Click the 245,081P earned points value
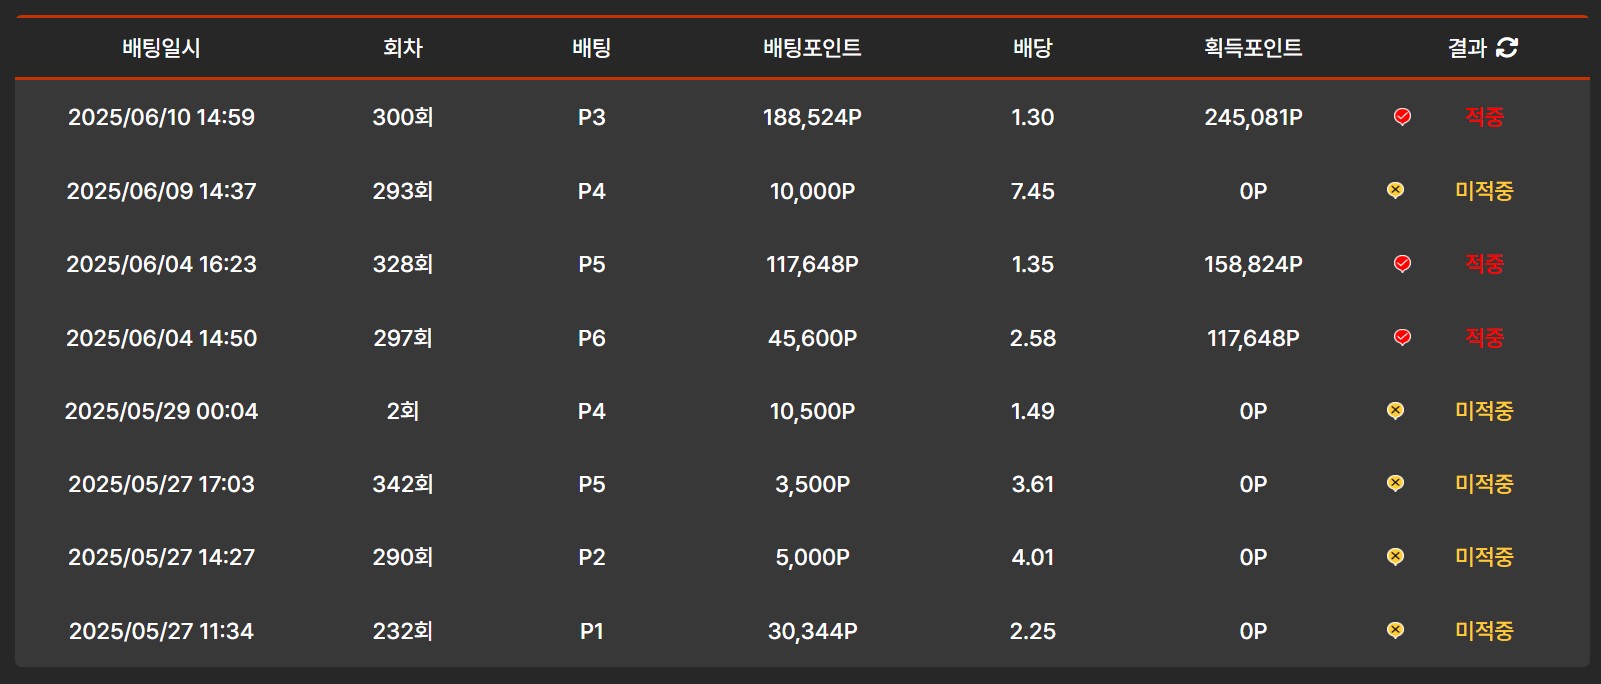 pos(1253,117)
